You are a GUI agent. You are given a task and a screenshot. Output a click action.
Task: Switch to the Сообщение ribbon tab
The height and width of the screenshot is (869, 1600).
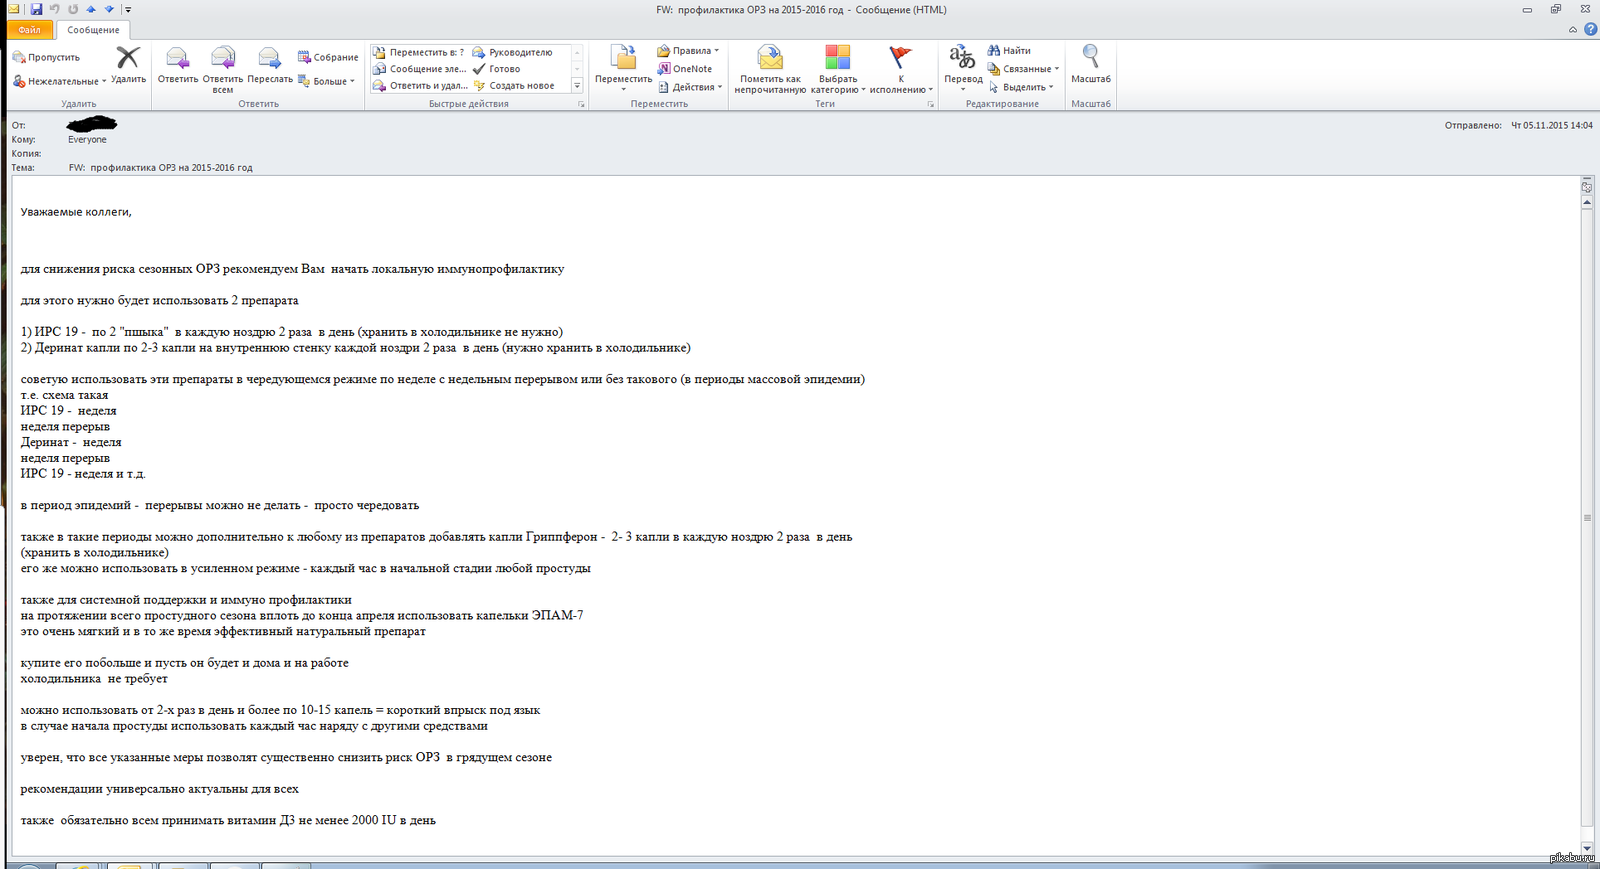pyautogui.click(x=93, y=30)
